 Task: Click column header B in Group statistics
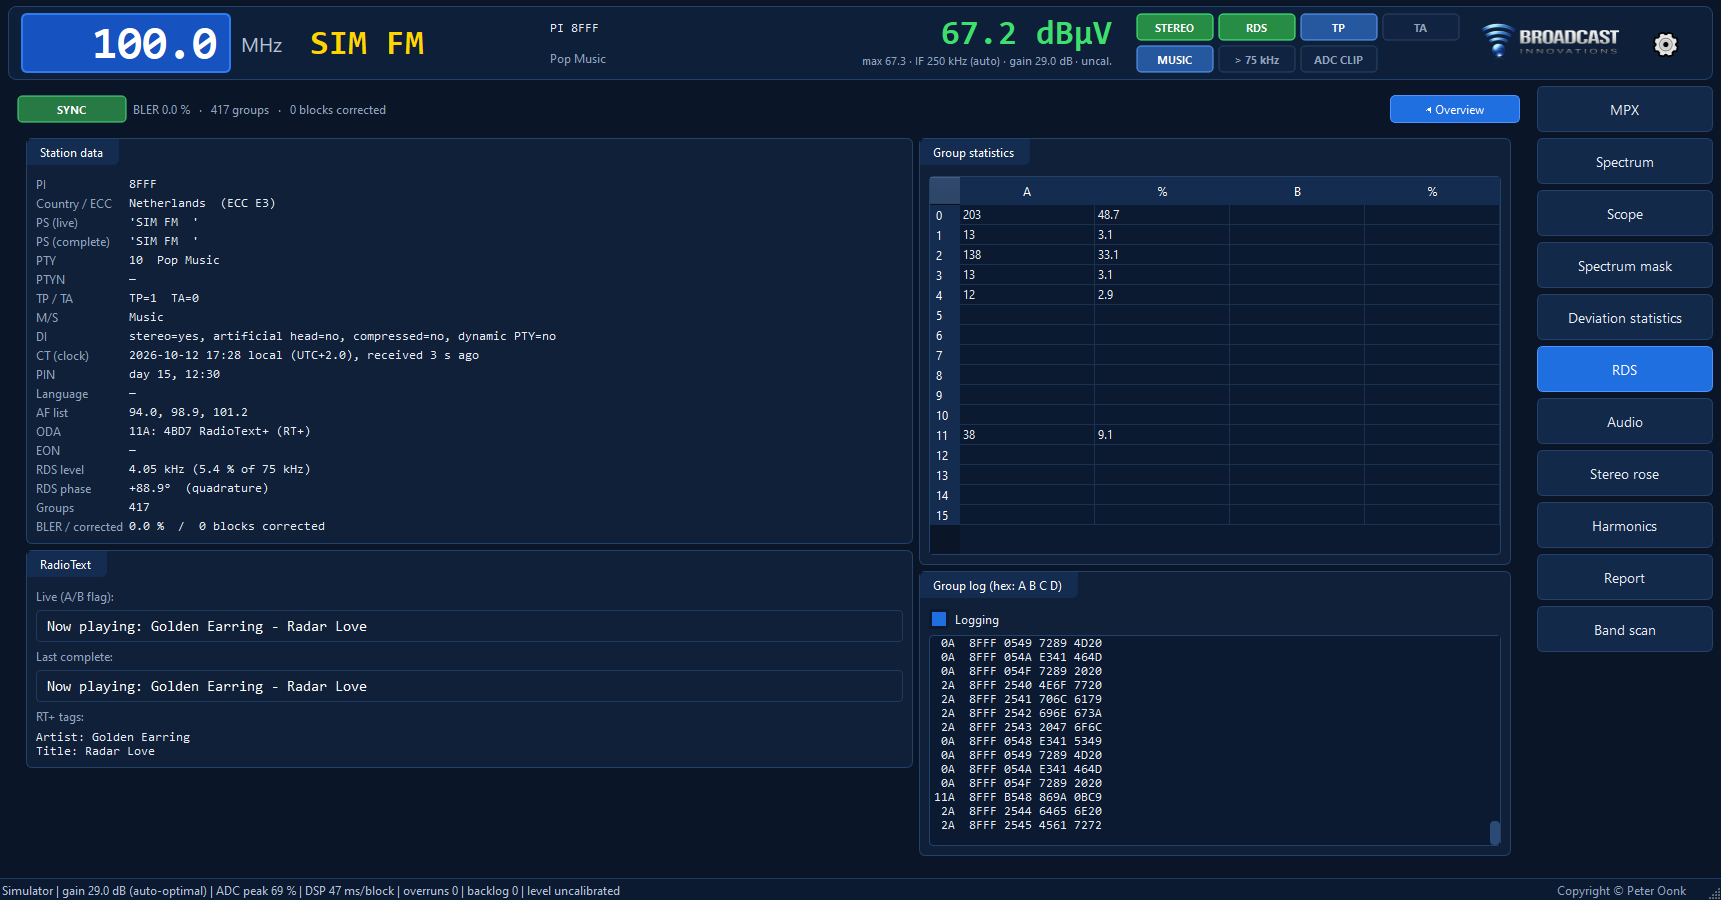1297,191
